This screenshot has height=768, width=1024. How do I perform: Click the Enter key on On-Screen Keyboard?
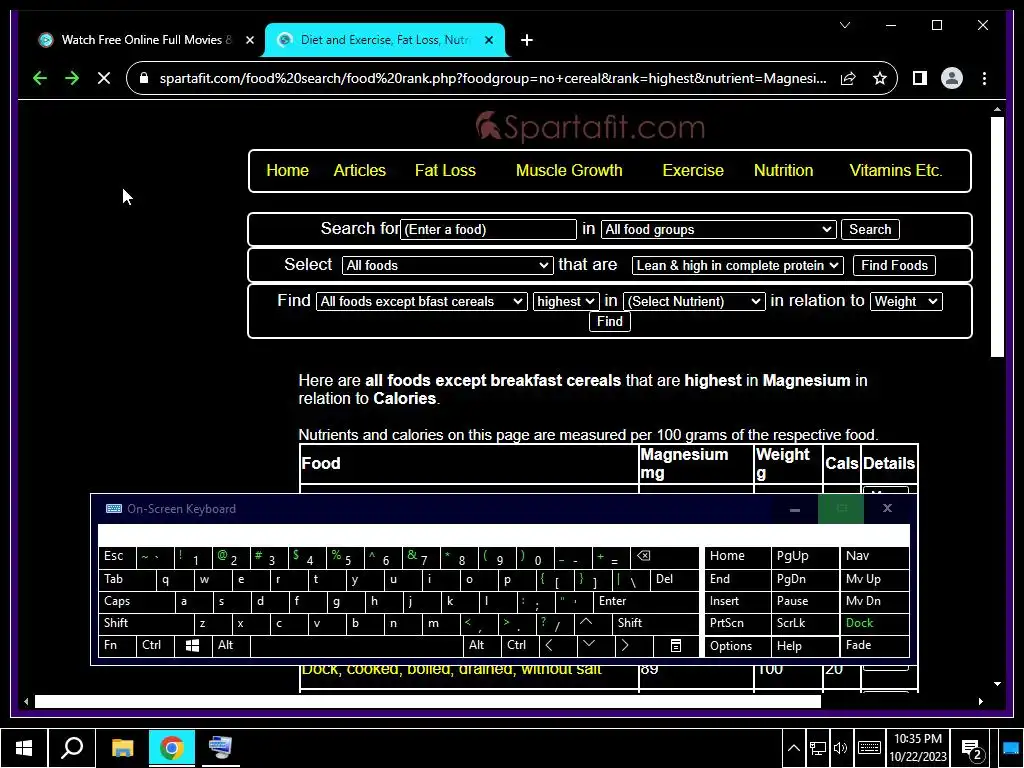[646, 601]
